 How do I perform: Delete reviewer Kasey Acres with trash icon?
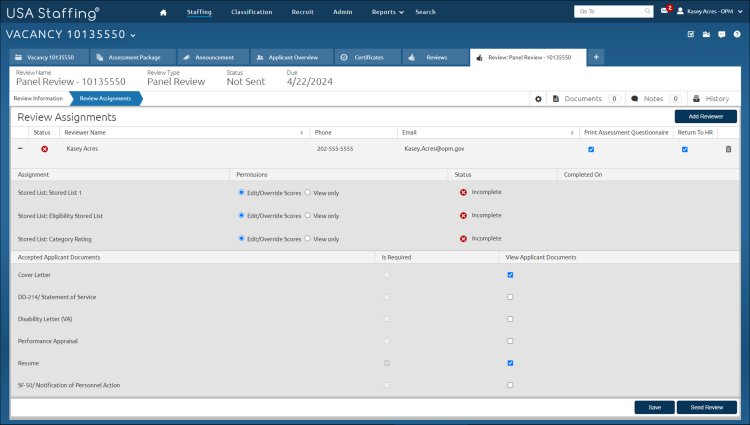point(728,149)
